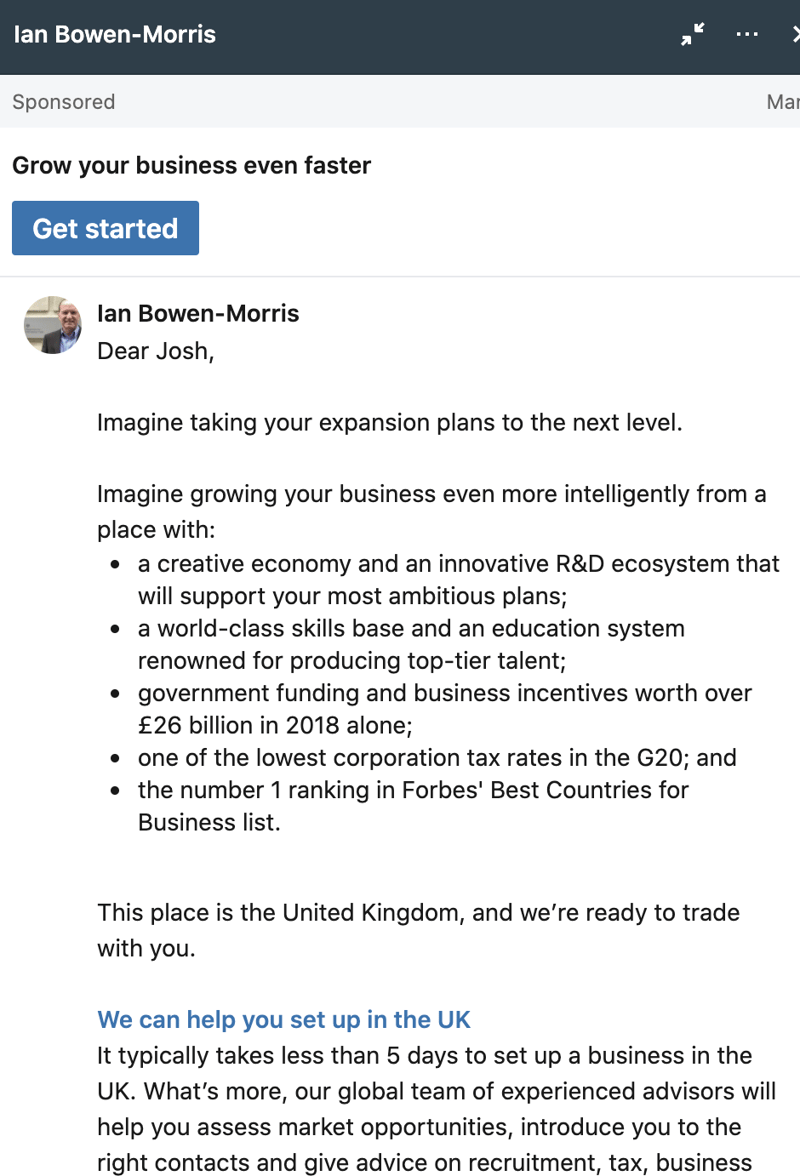Select the line 'Imagine taking your expansion plans'
The width and height of the screenshot is (800, 1176).
click(388, 422)
